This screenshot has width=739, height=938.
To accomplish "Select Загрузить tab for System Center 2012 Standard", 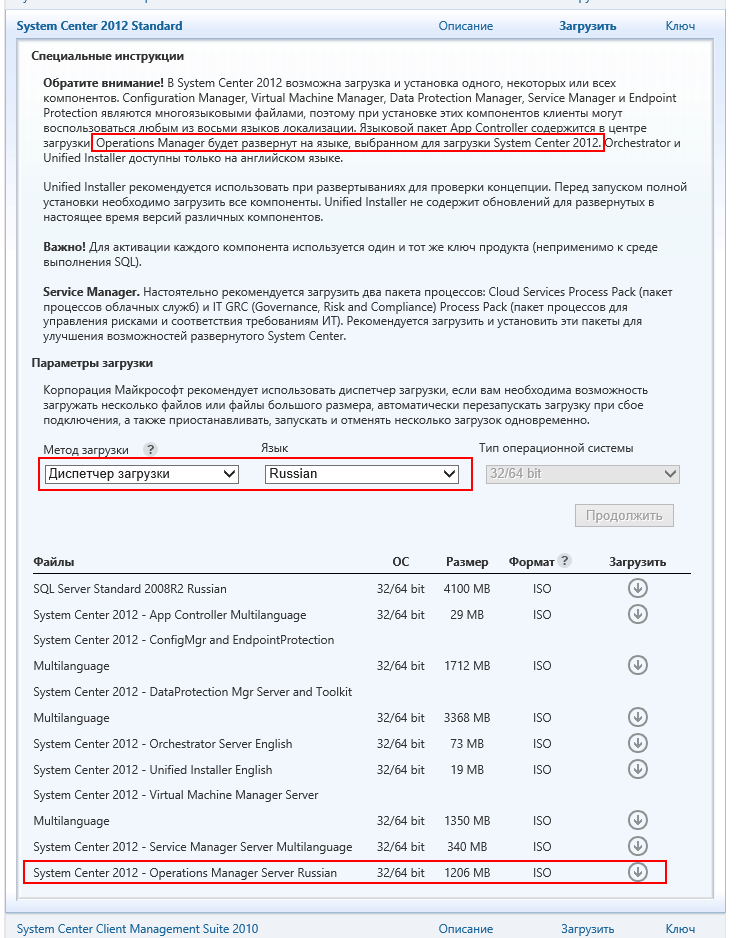I will point(588,26).
